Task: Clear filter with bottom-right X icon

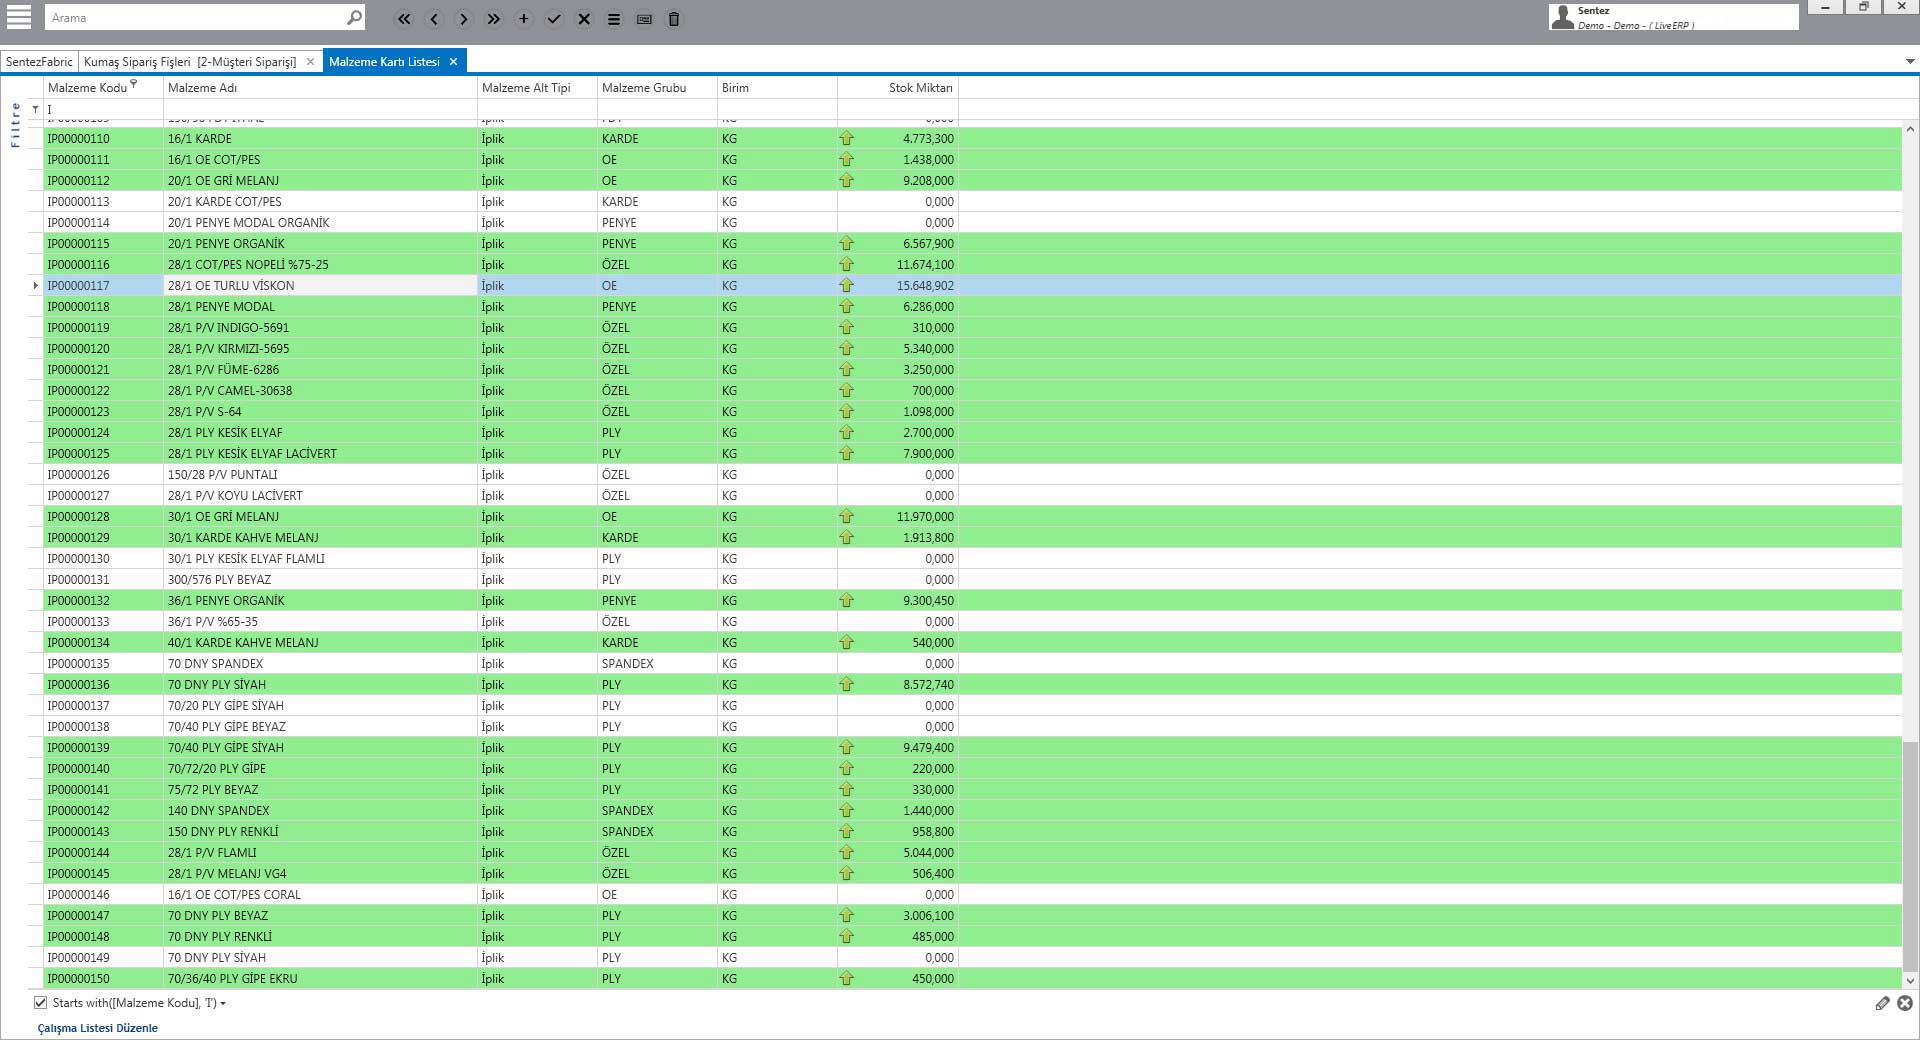Action: 1904,1003
